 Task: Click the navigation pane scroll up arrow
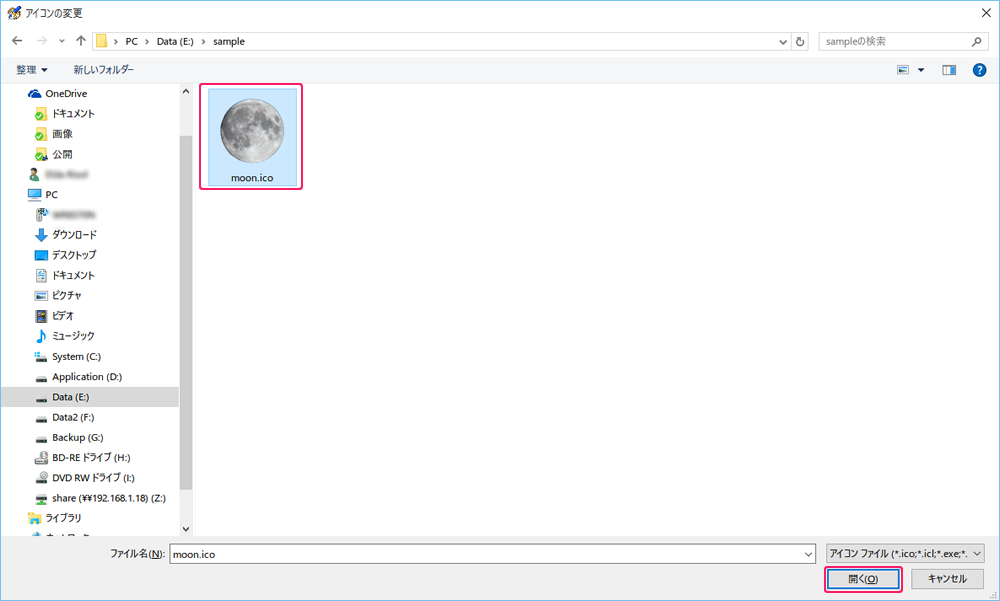coord(186,91)
